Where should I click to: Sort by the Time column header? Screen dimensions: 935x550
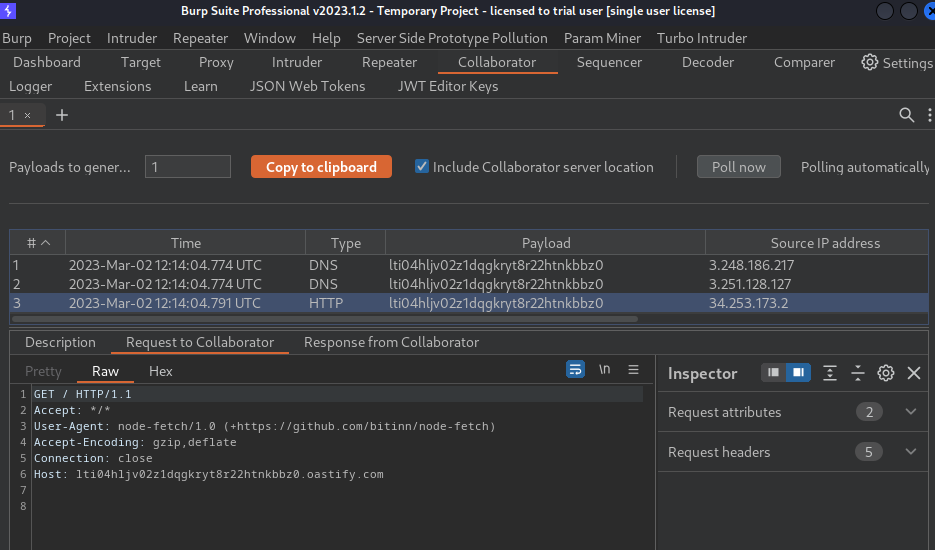[185, 243]
